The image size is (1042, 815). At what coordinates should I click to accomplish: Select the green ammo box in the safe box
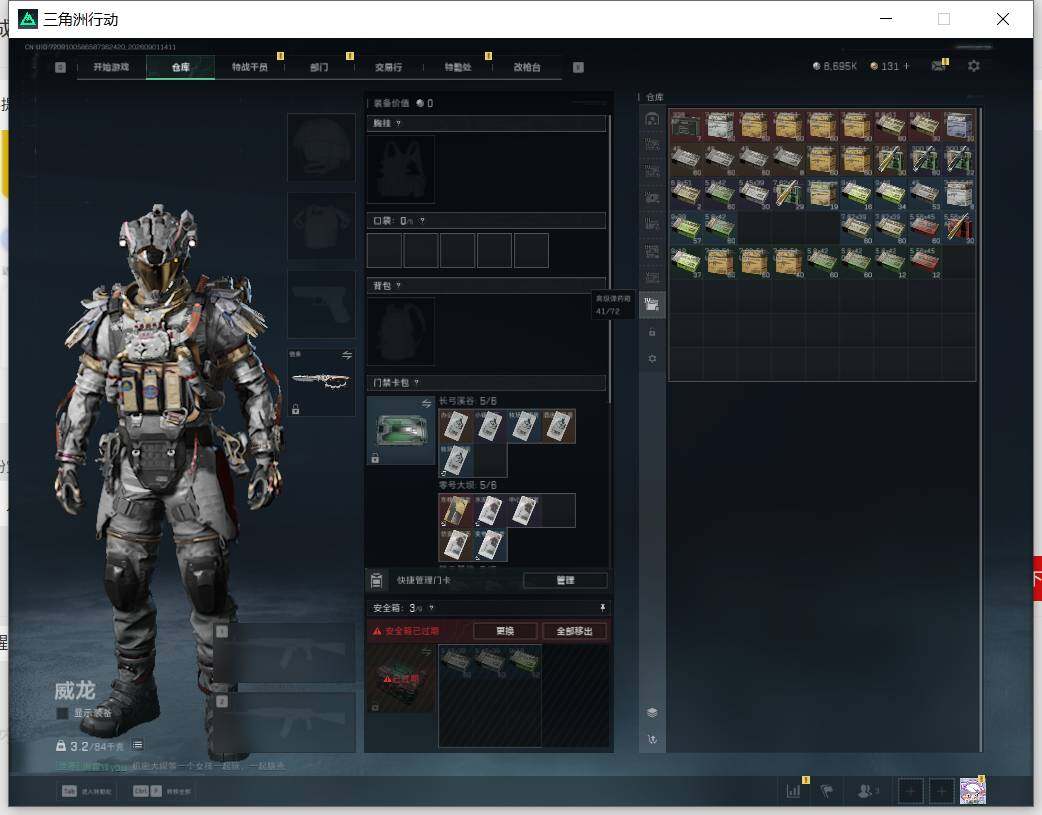[x=524, y=662]
